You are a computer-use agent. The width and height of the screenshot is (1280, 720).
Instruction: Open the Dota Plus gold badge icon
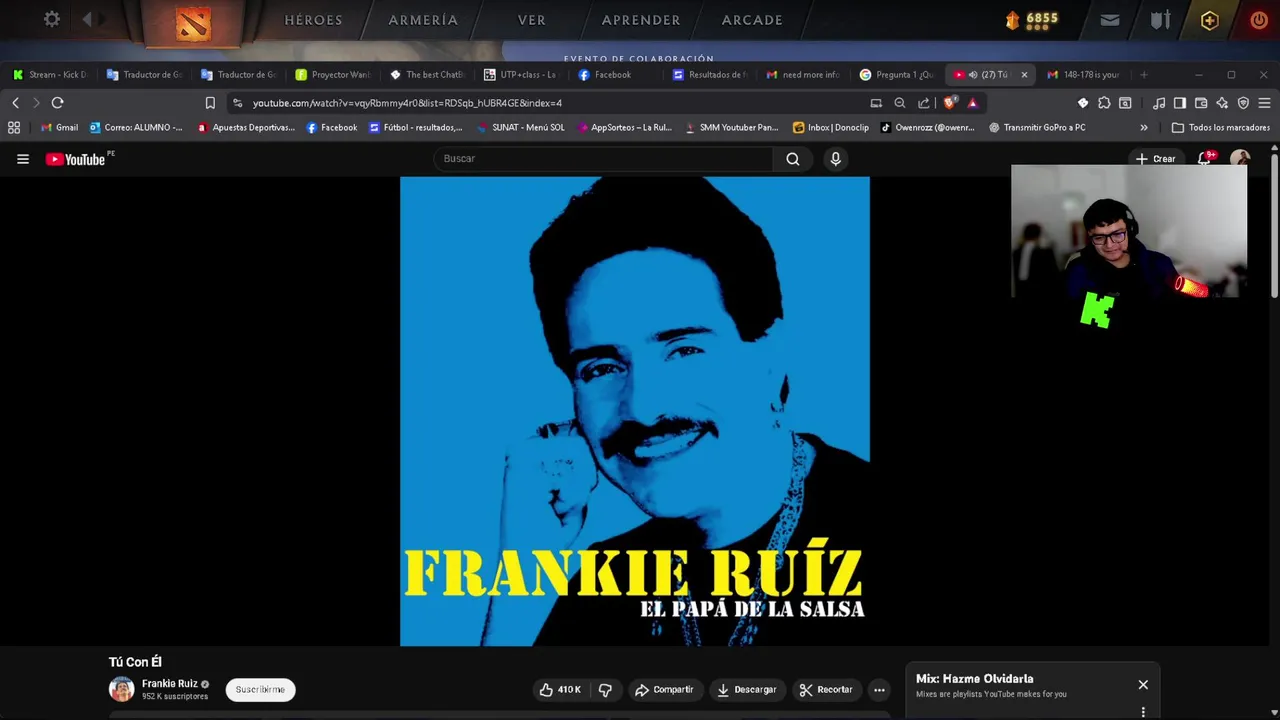1209,20
